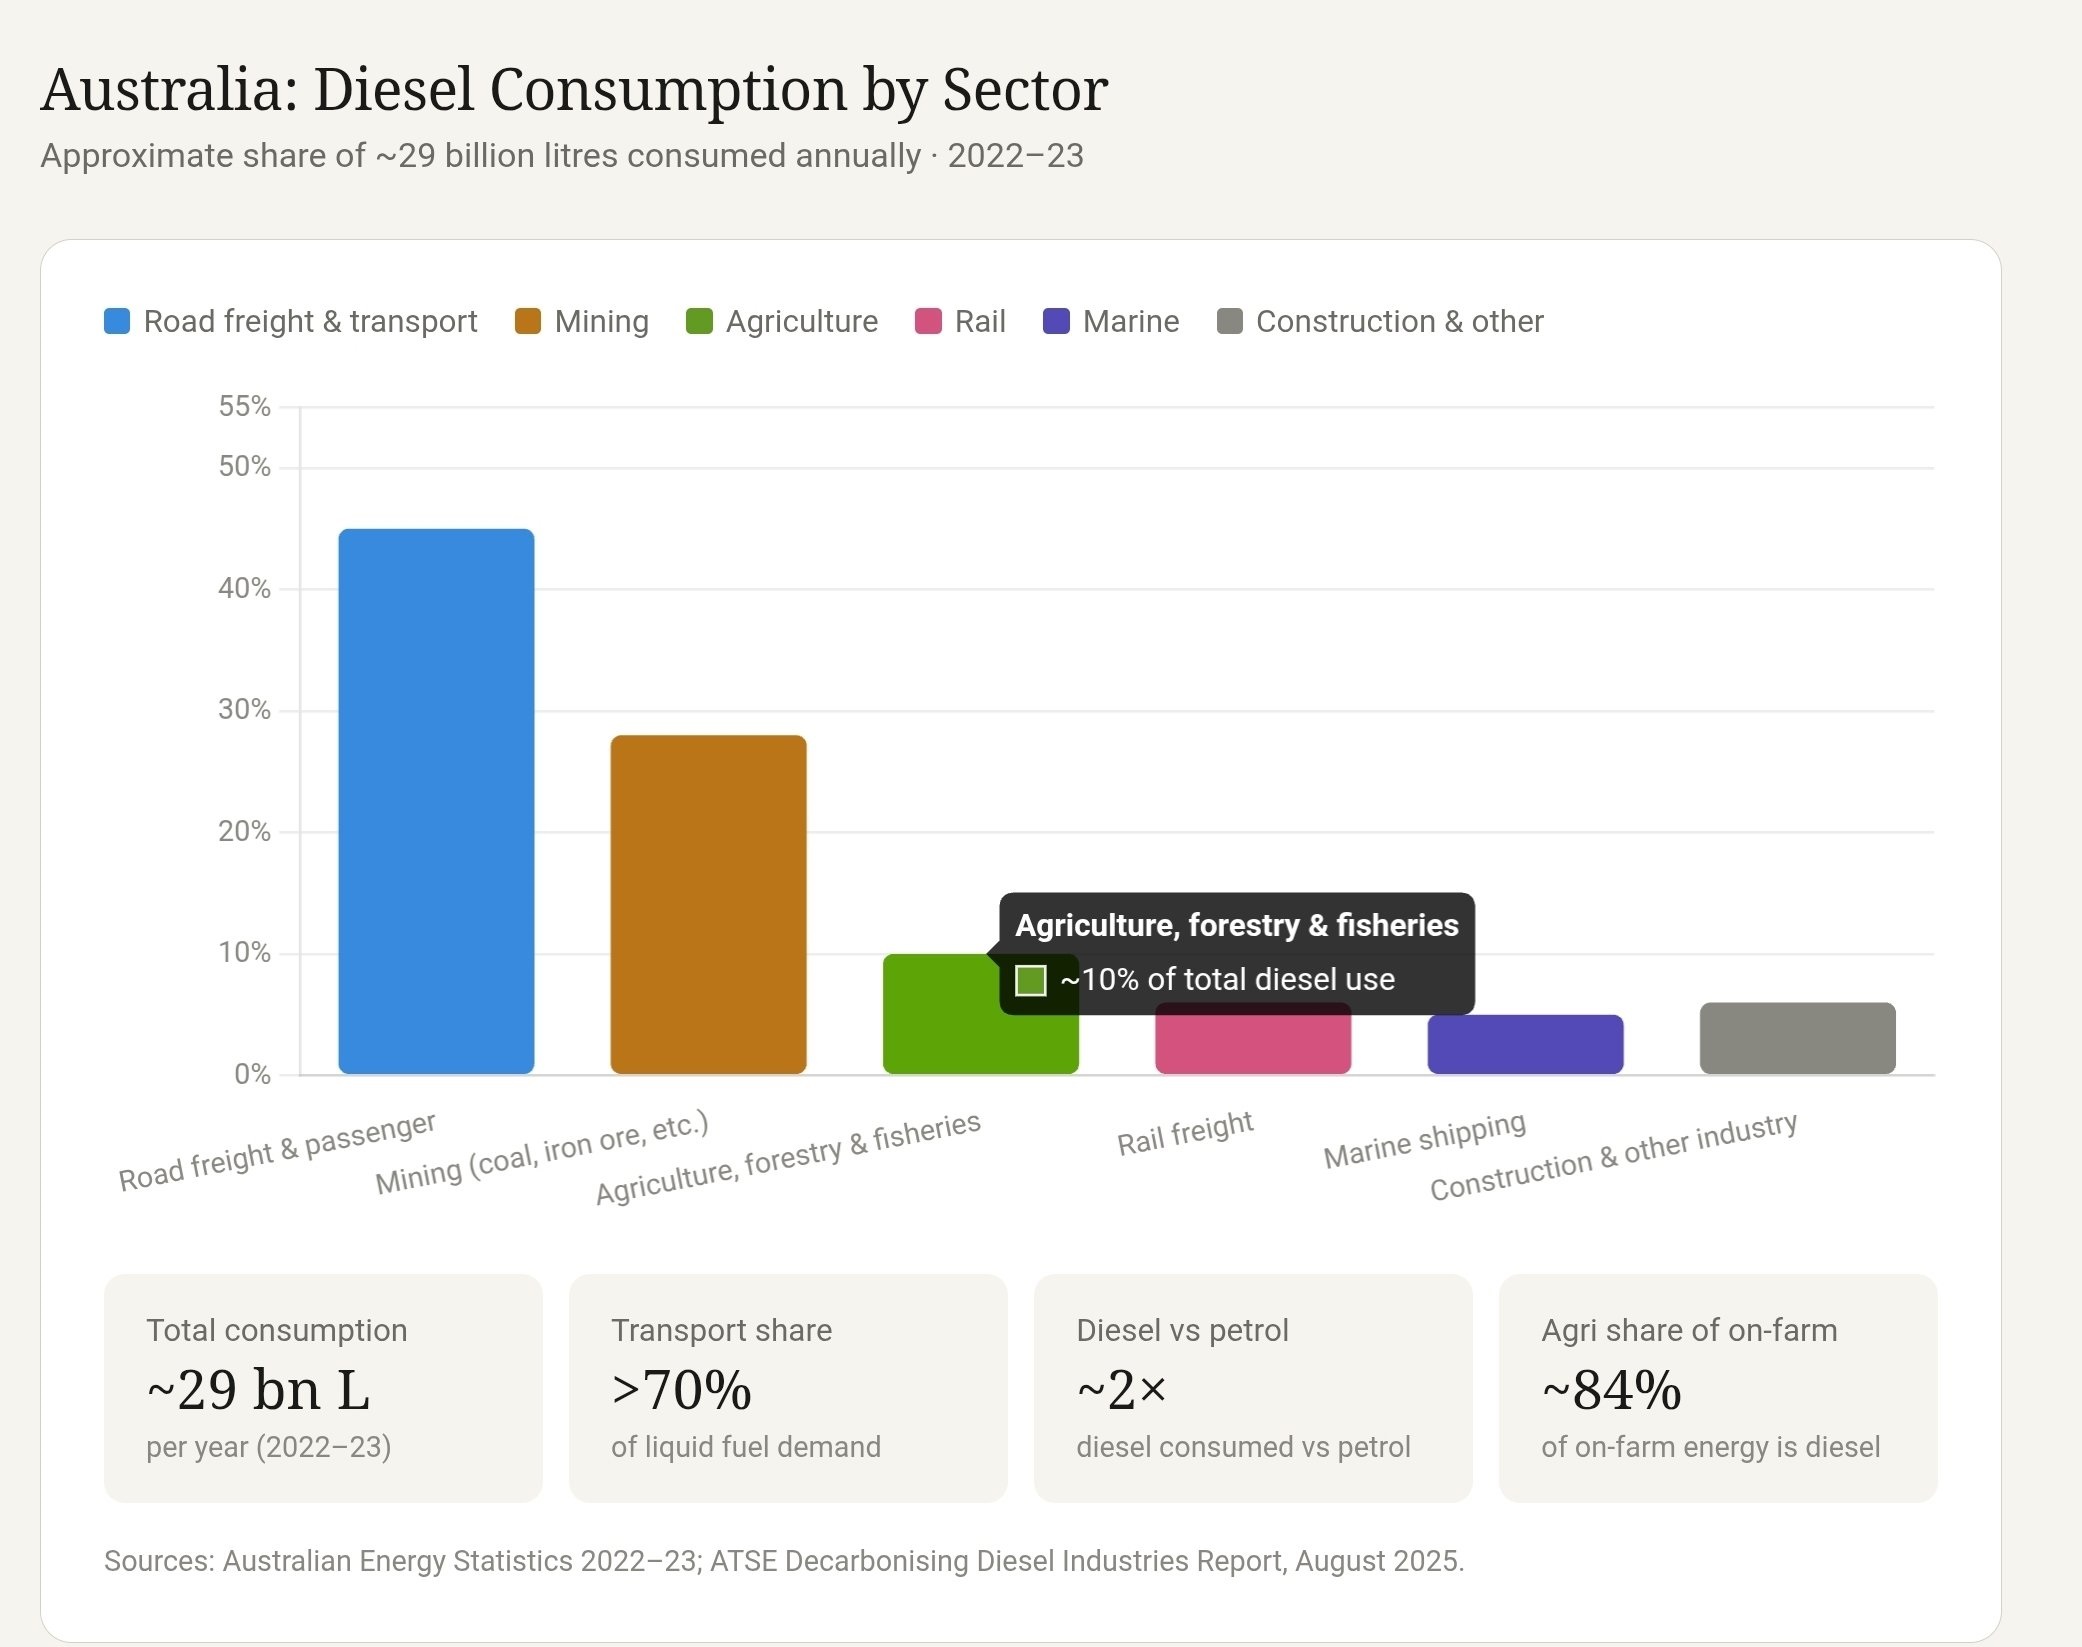Click the Rail freight axis label
Viewport: 2082px width, 1647px height.
click(x=1184, y=1133)
